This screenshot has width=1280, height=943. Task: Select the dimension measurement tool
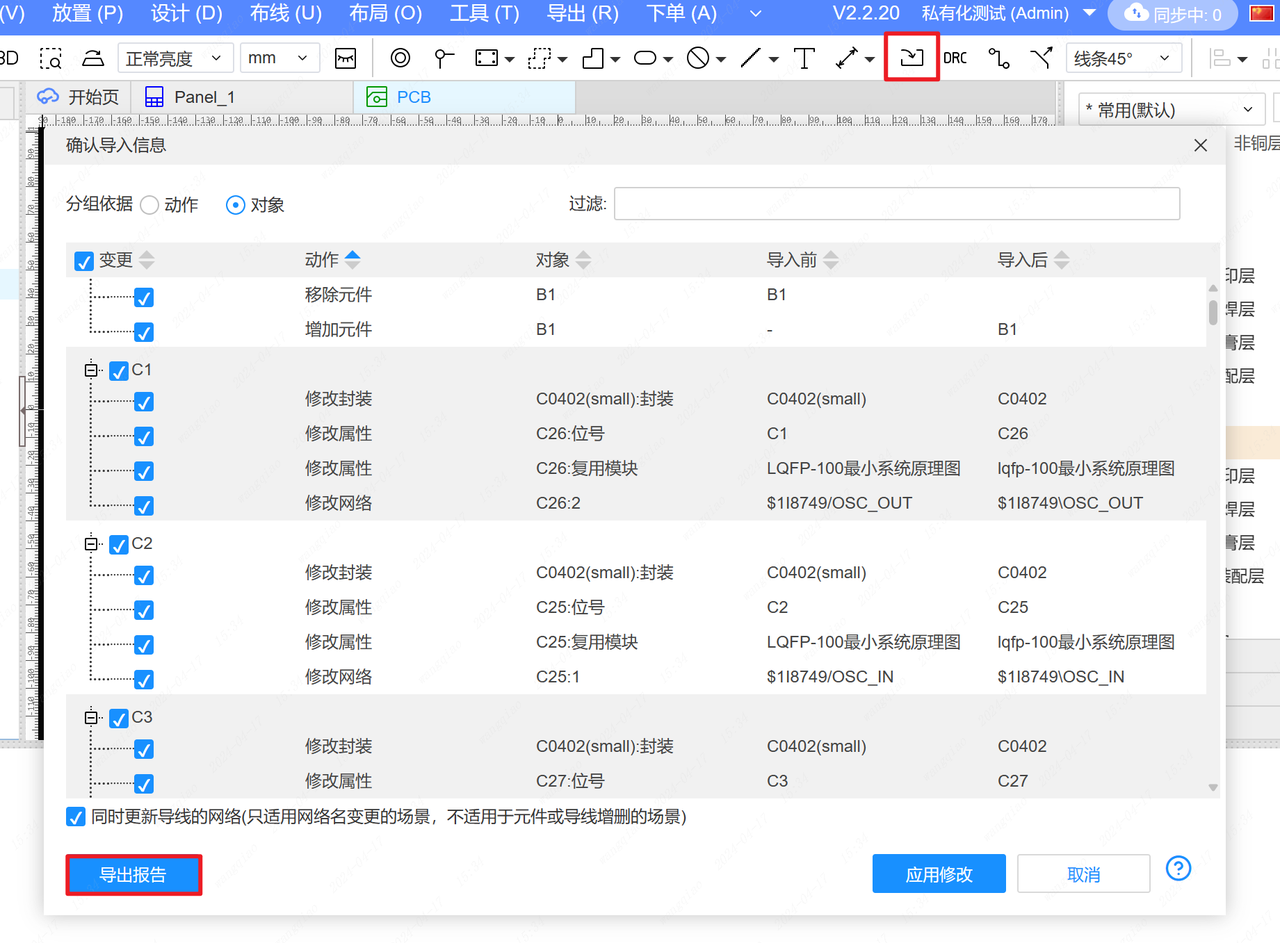point(848,58)
